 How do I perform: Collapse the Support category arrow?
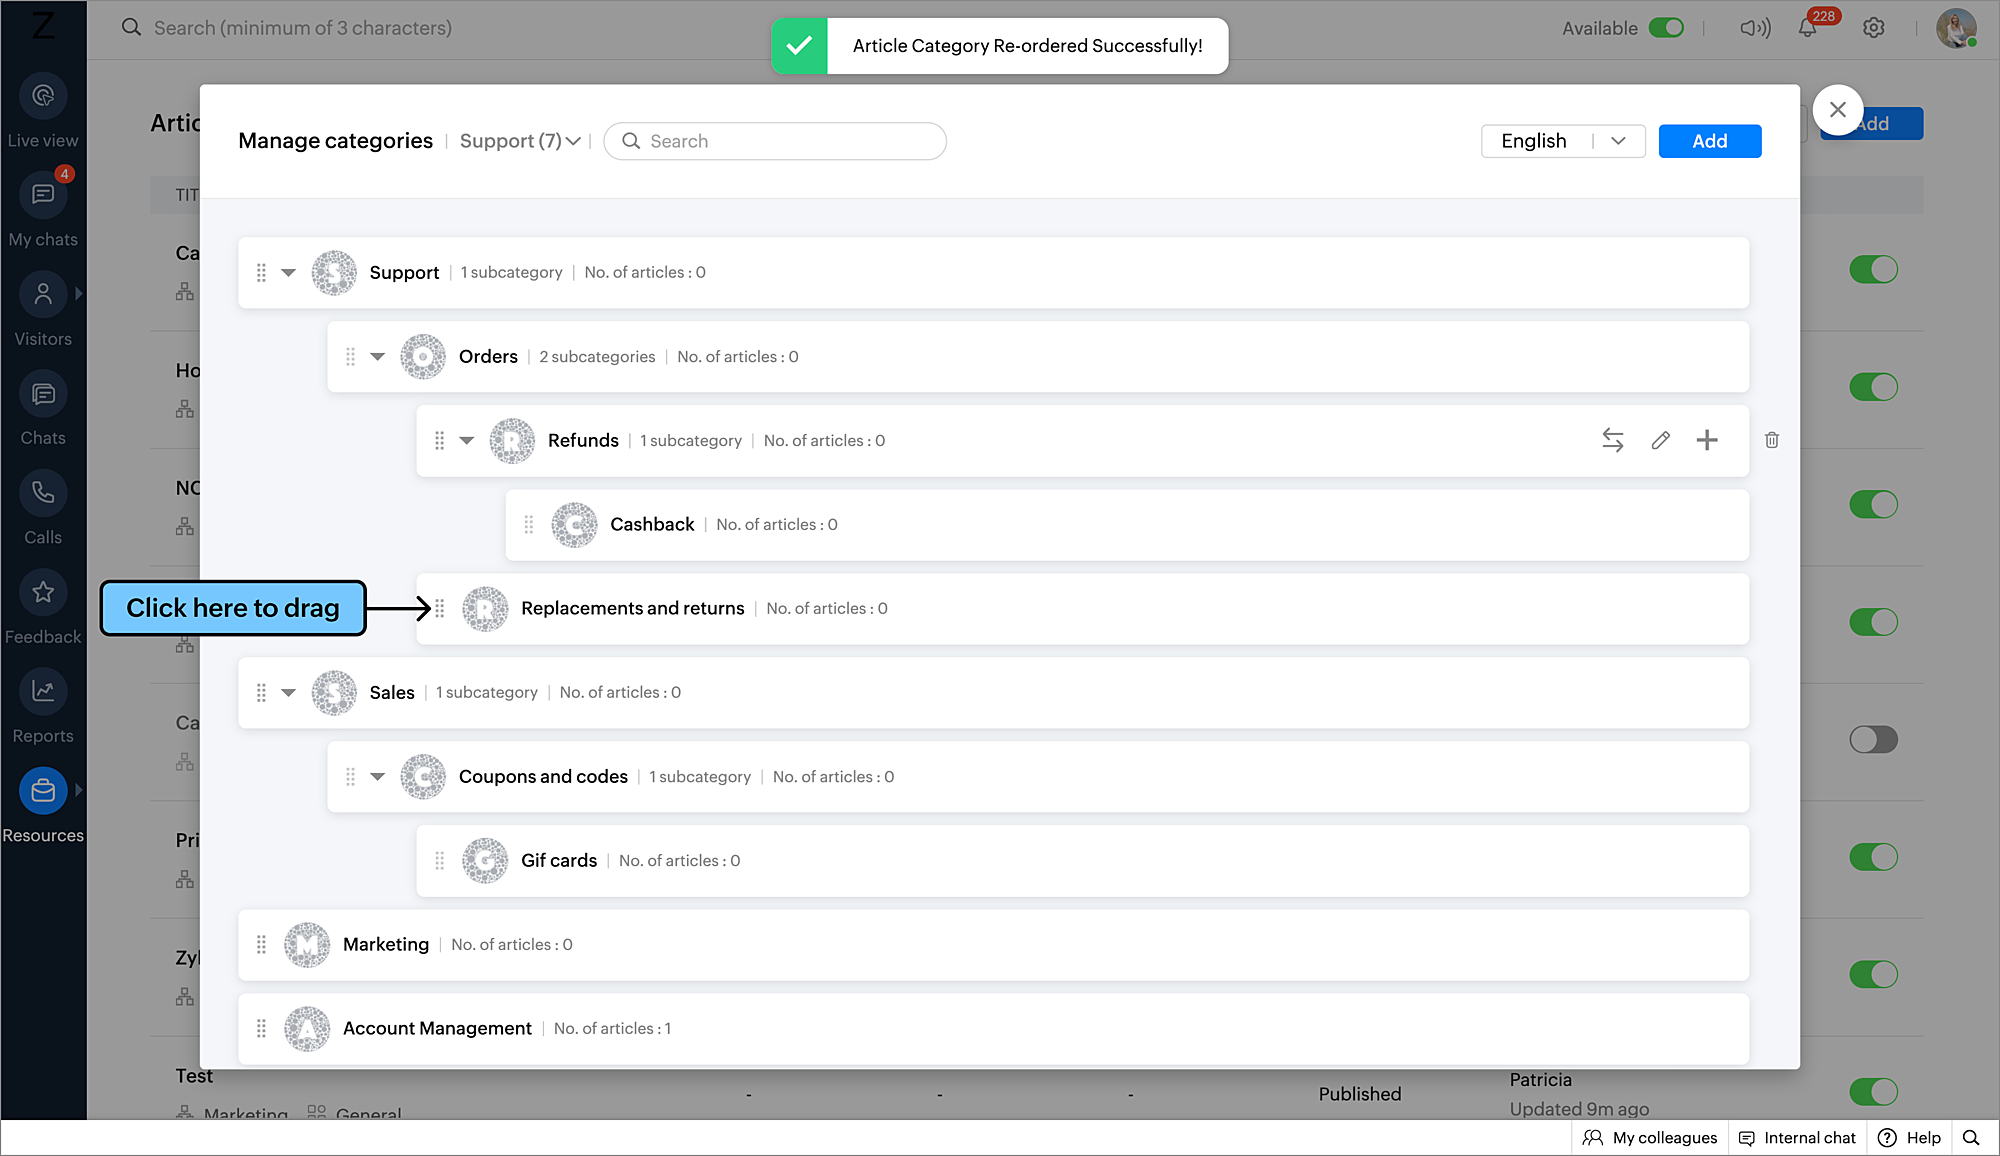click(x=288, y=272)
